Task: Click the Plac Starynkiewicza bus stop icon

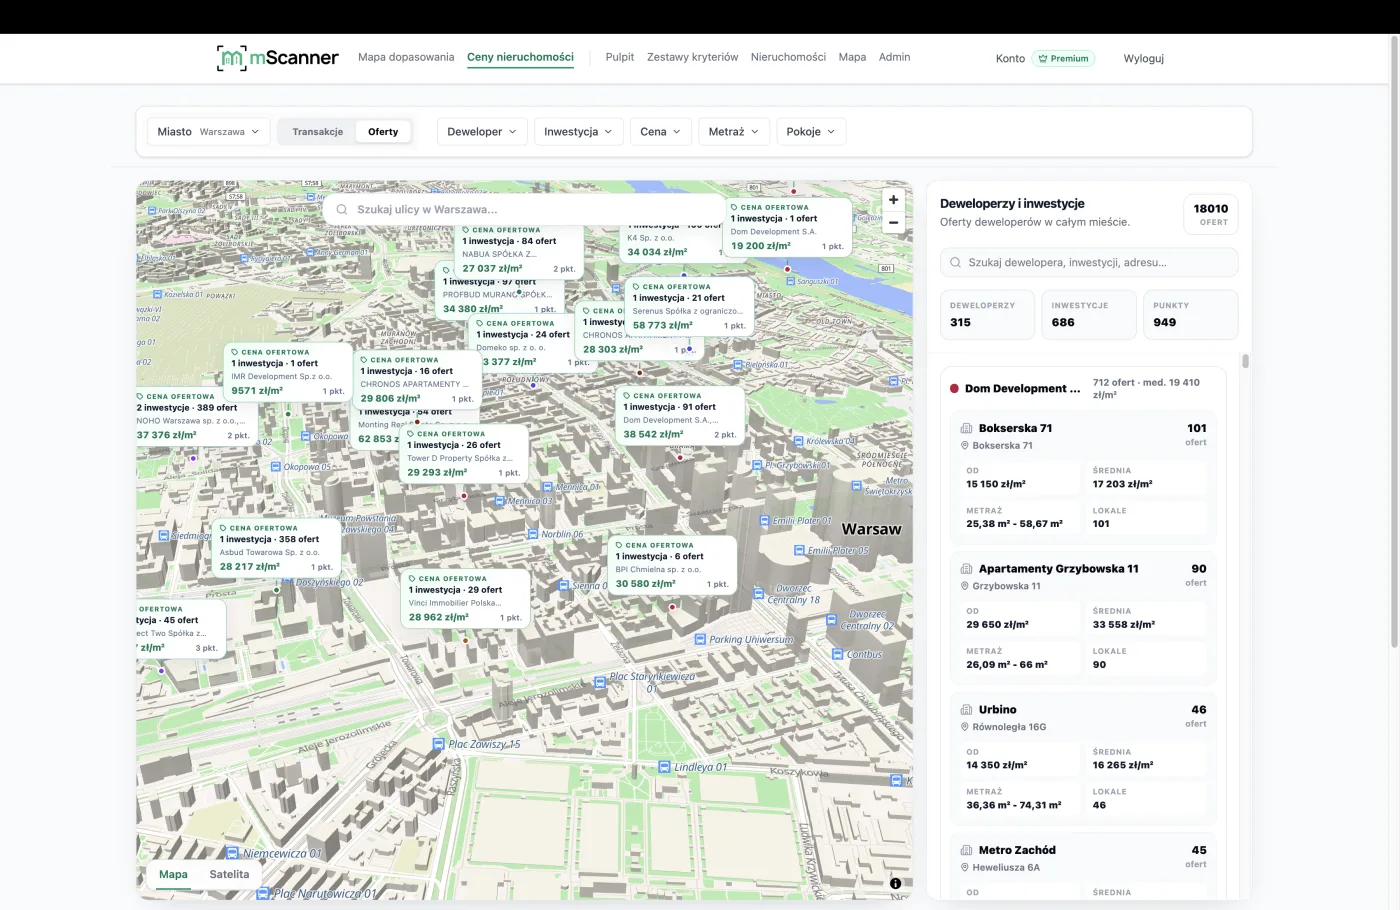Action: pyautogui.click(x=599, y=680)
